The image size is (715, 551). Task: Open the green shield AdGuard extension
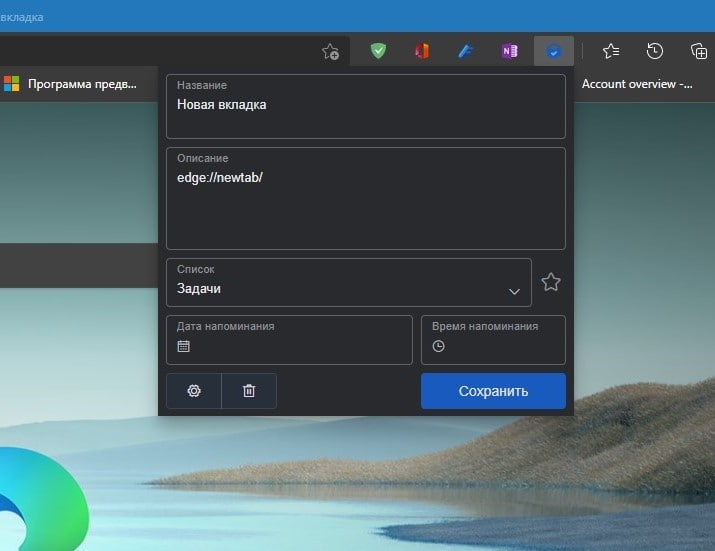click(378, 51)
